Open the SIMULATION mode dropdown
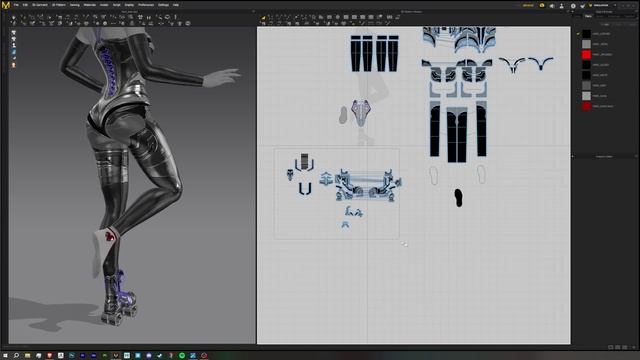Viewport: 640px width, 360px height. (x=602, y=5)
